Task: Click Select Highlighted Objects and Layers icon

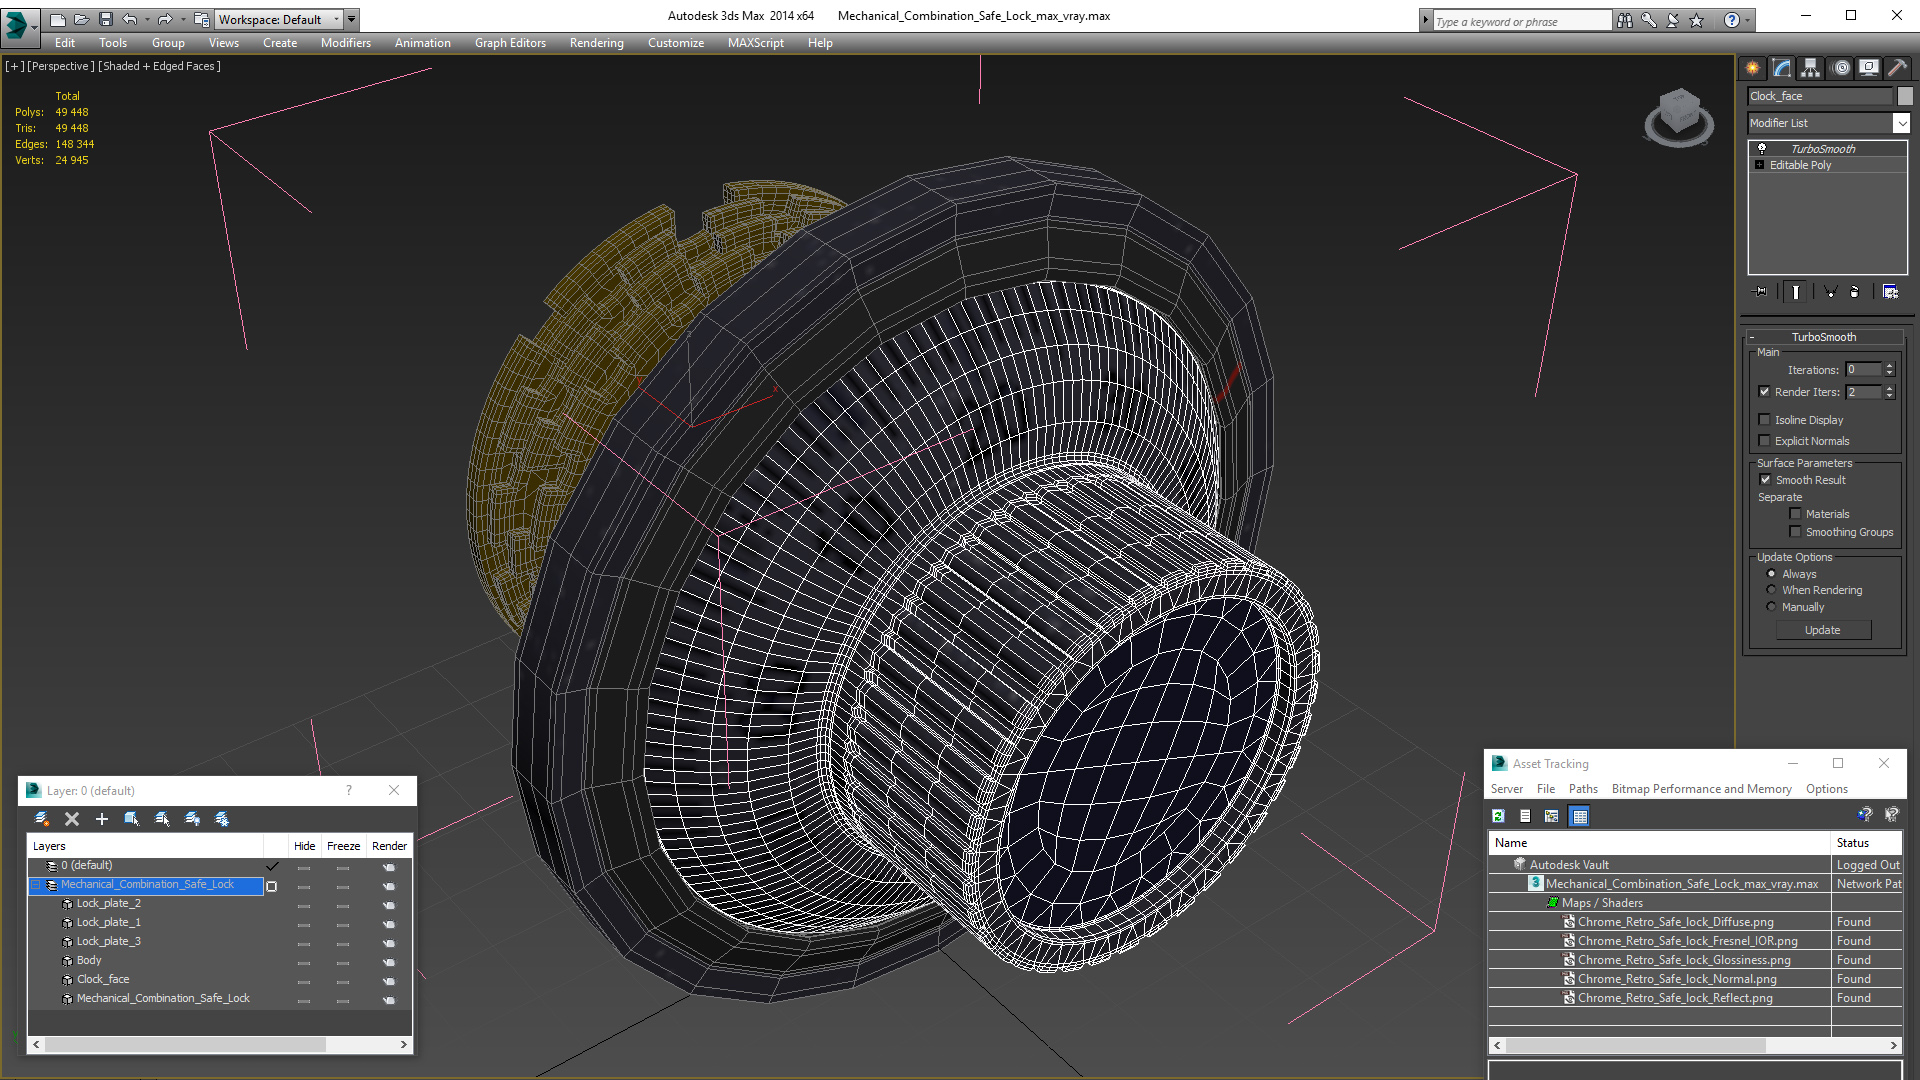Action: 131,819
